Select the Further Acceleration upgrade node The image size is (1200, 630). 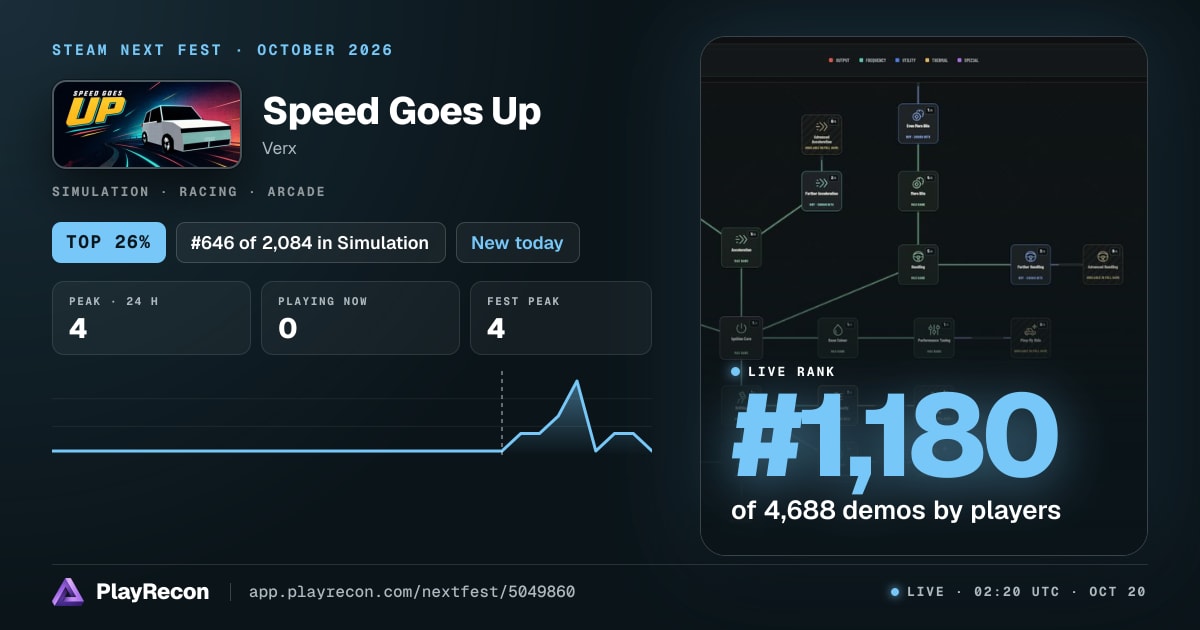821,190
